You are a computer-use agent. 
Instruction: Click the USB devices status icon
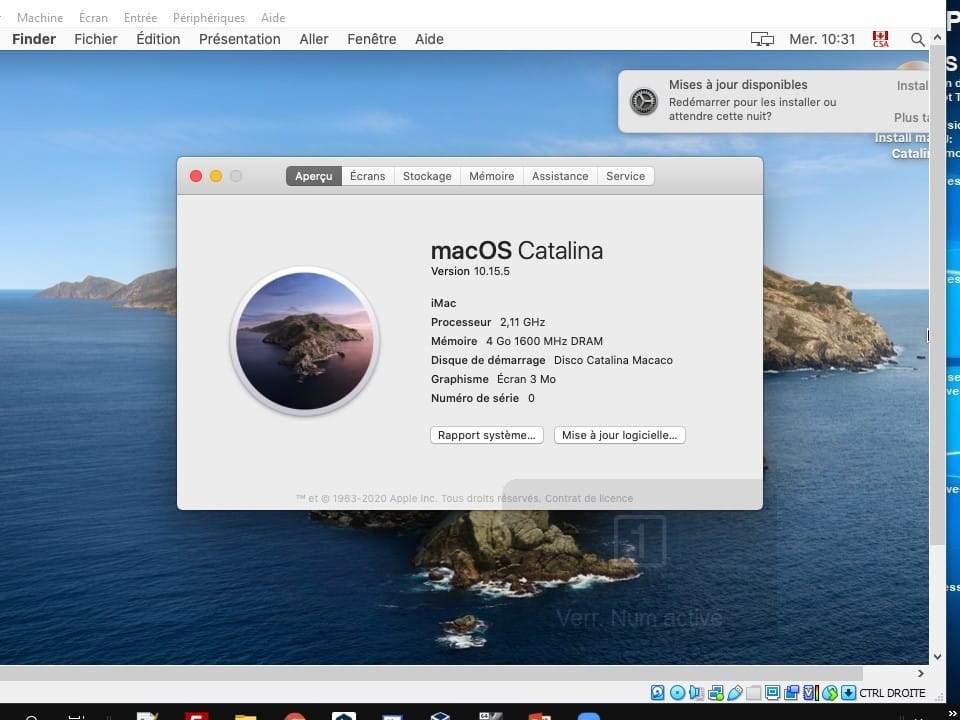735,693
